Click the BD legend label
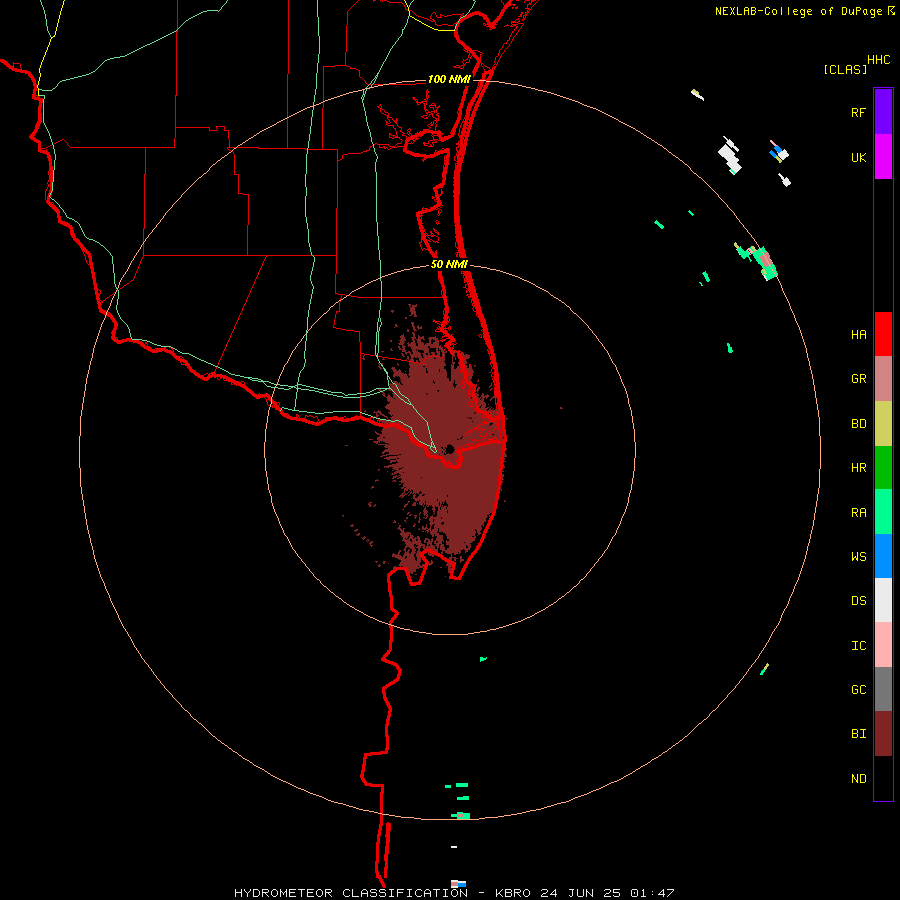The height and width of the screenshot is (900, 900). [x=858, y=424]
